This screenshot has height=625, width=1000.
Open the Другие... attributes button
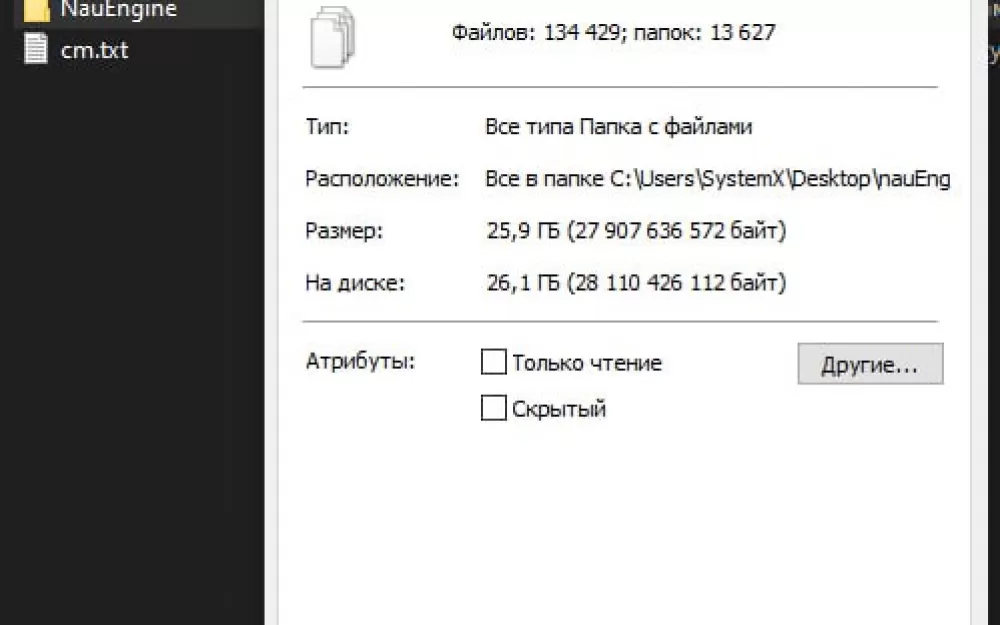(870, 364)
